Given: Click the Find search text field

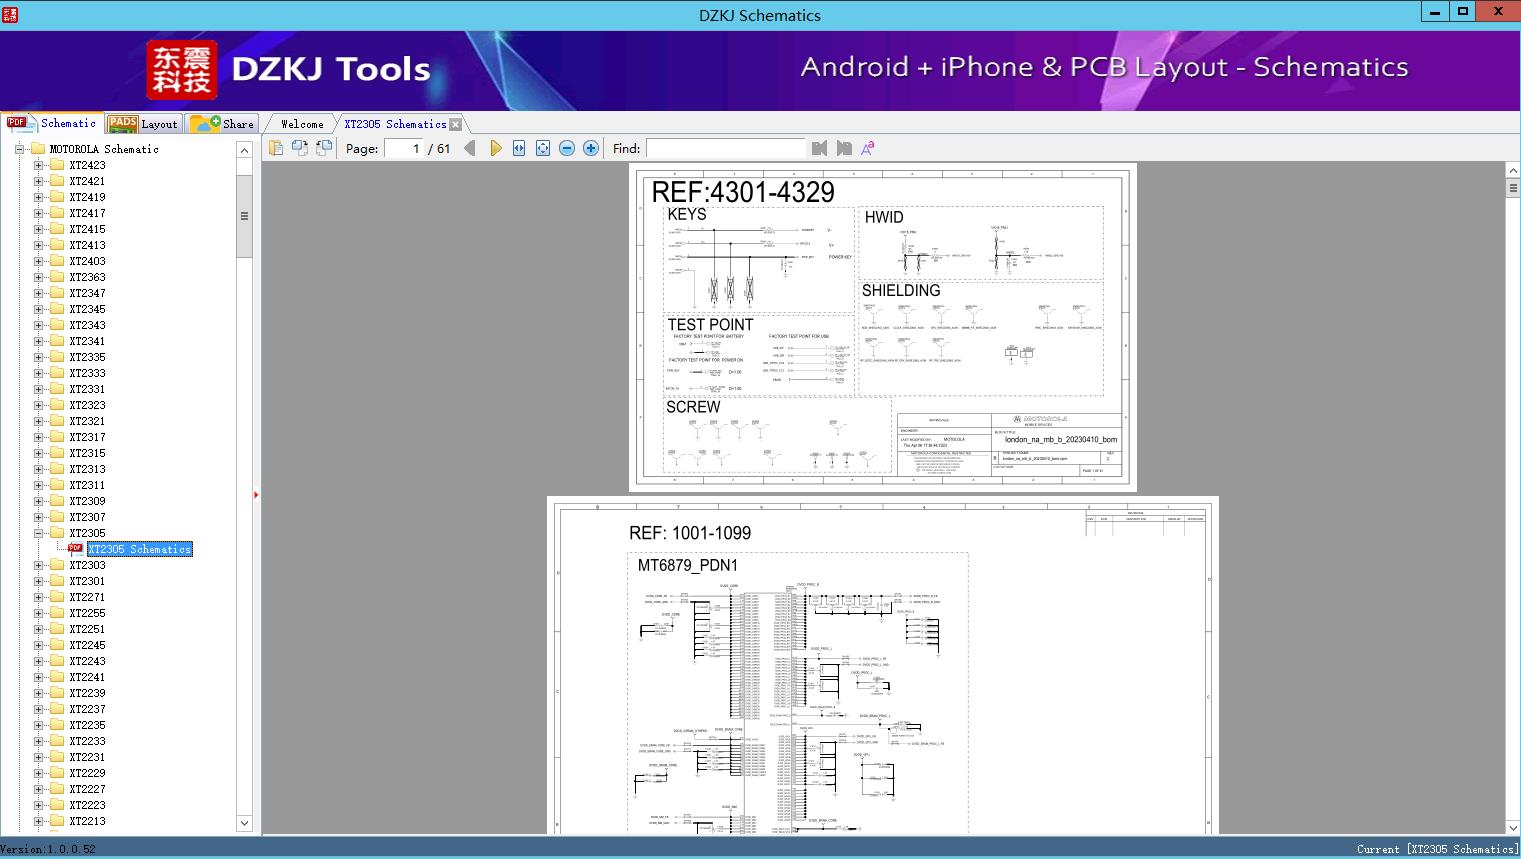Looking at the screenshot, I should coord(725,148).
